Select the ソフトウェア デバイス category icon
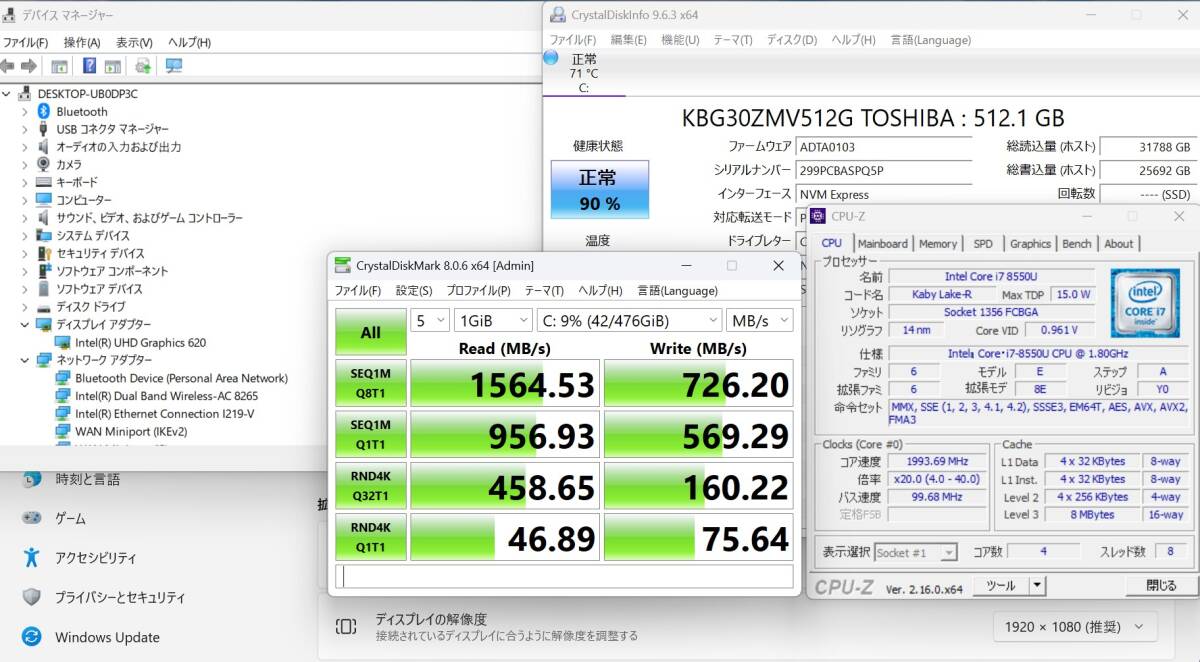 tap(44, 289)
